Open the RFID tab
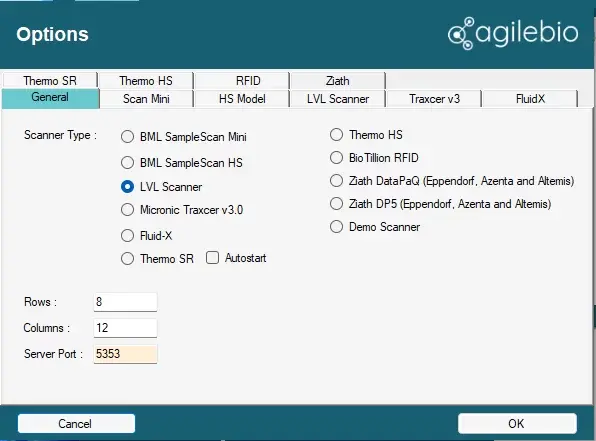Image resolution: width=596 pixels, height=441 pixels. [x=248, y=81]
